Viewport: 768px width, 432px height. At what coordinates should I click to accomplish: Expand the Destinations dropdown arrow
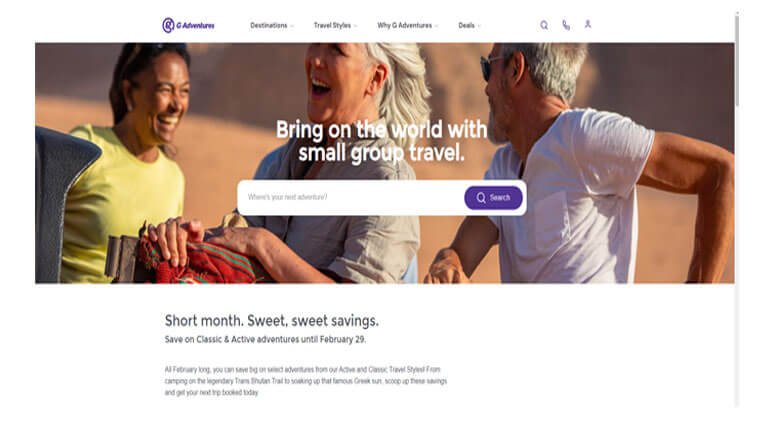point(292,26)
